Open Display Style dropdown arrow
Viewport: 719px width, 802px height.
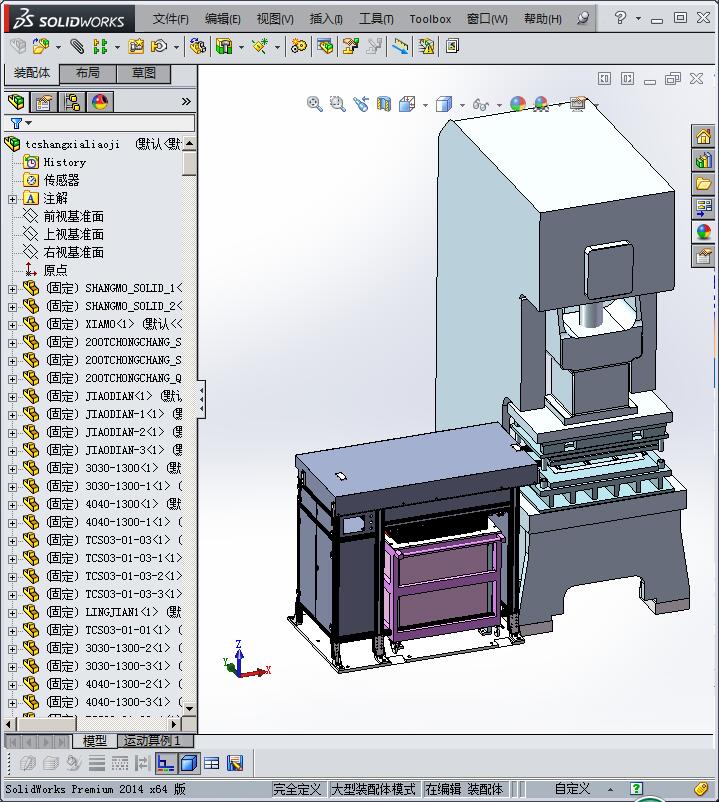(462, 105)
